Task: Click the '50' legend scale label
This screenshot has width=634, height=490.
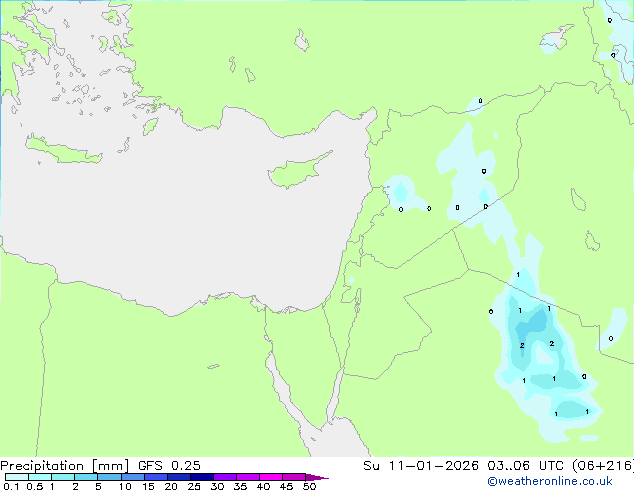Action: pos(310,486)
